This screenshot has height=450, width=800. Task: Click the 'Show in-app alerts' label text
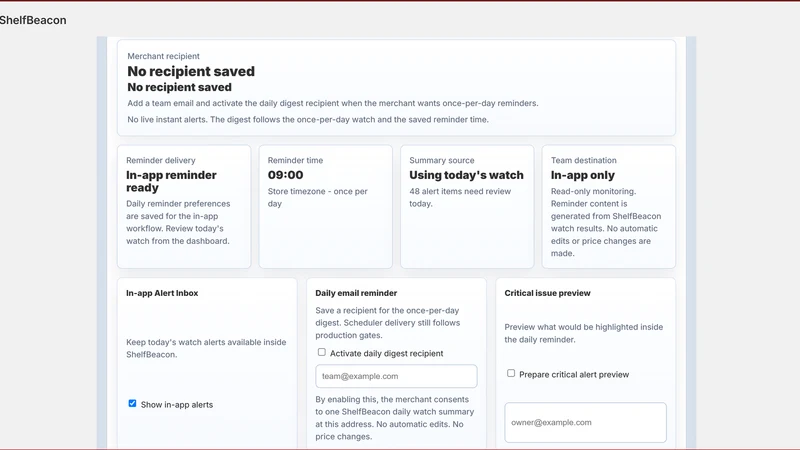coord(177,405)
